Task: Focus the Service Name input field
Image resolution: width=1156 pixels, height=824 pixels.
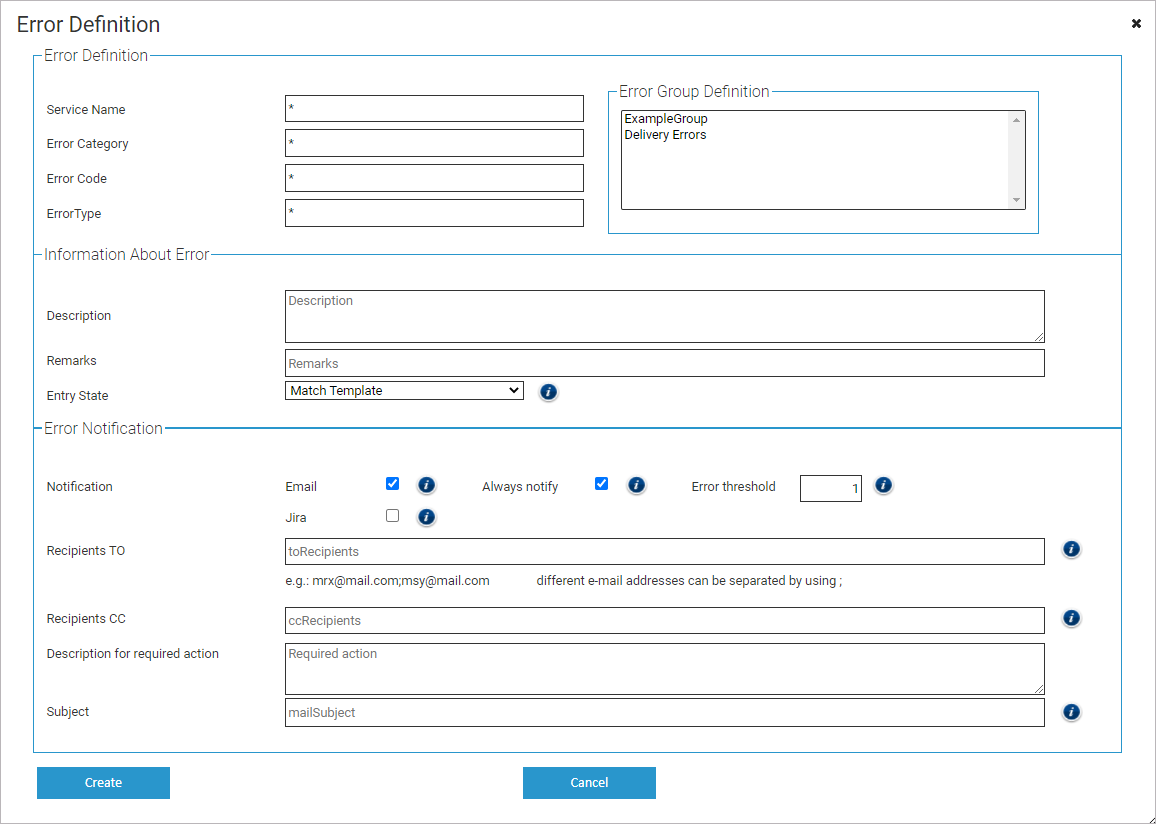Action: (434, 108)
